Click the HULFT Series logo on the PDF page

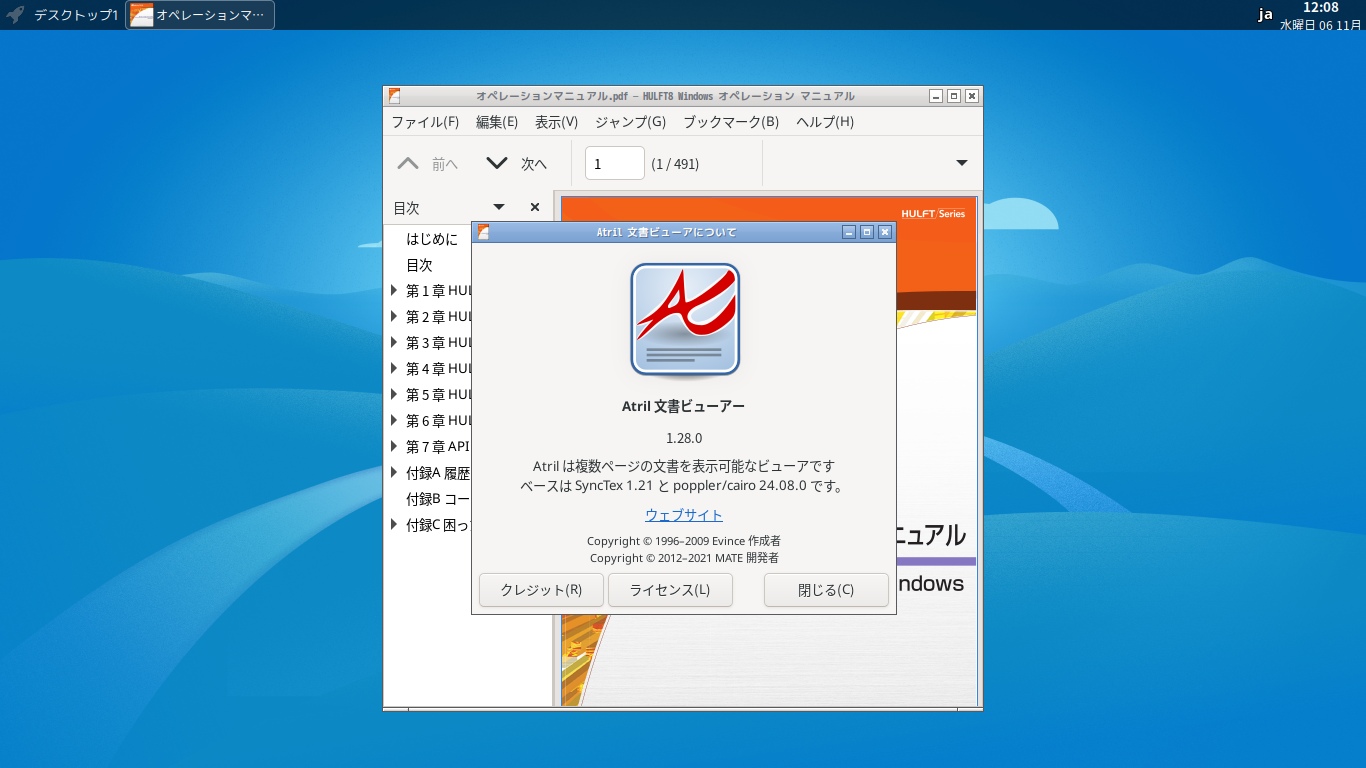click(933, 213)
